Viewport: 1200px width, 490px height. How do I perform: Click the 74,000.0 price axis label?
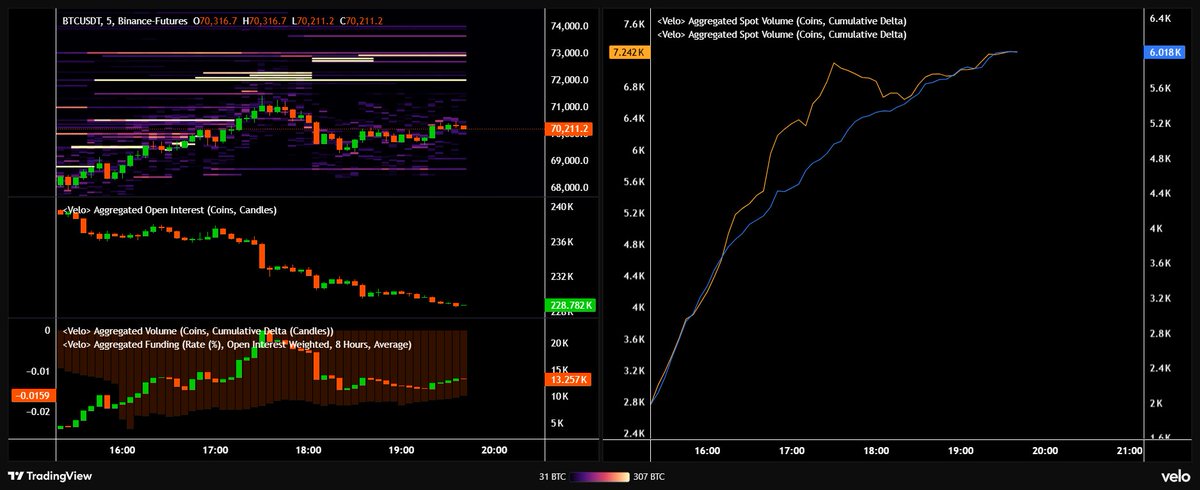pyautogui.click(x=570, y=26)
